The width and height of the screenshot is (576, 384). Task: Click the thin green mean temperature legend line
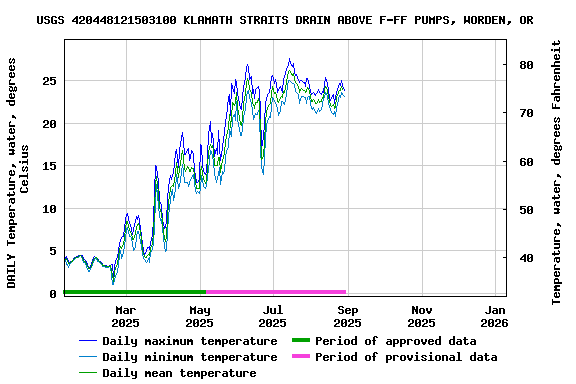point(88,373)
